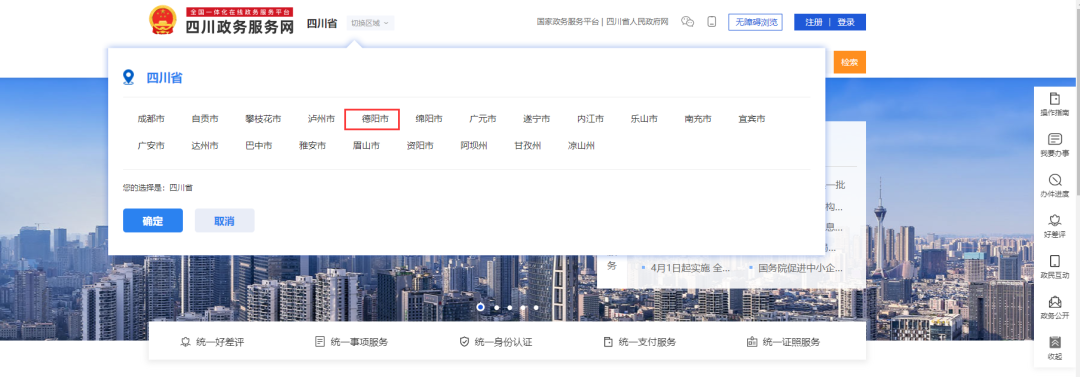Screen dimensions: 1080x377
Task: Select 广安市 in region list
Action: [151, 145]
